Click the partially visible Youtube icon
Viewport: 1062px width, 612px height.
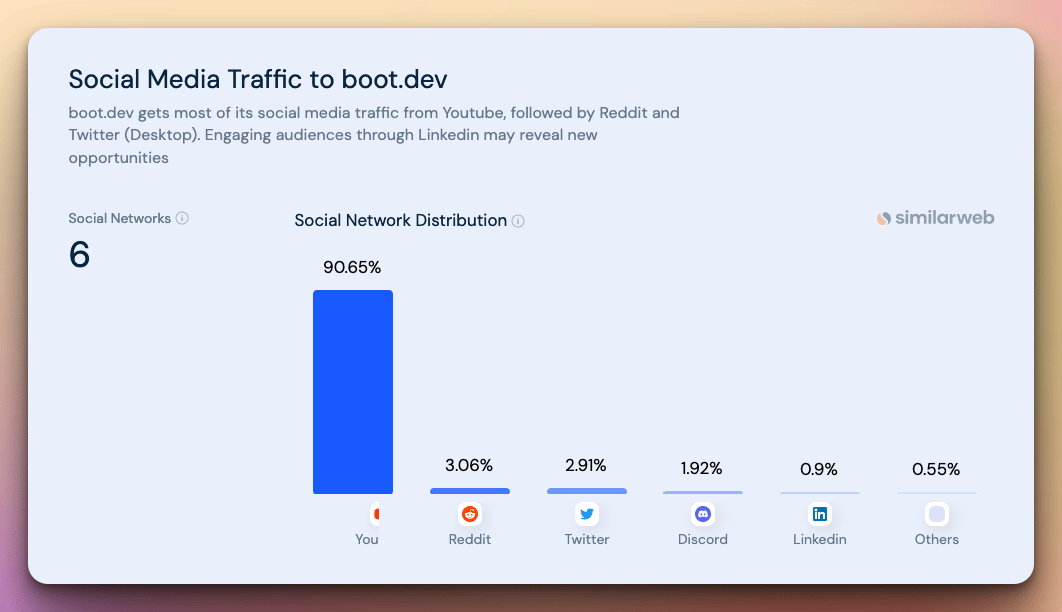[x=375, y=514]
